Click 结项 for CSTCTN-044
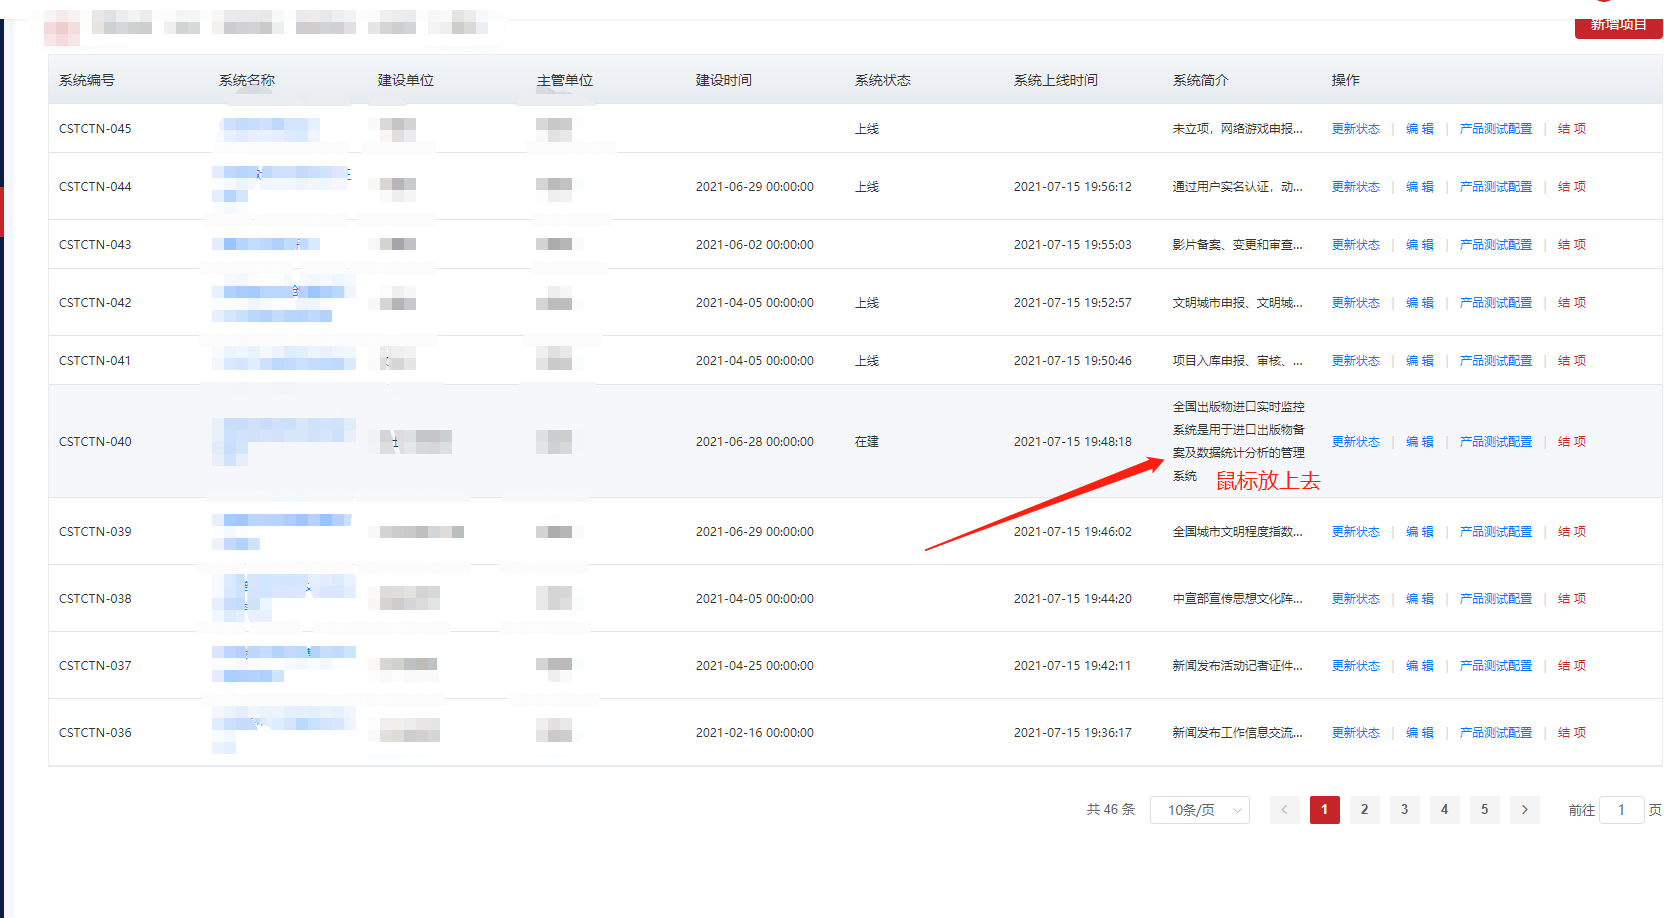Image resolution: width=1664 pixels, height=918 pixels. 1571,187
